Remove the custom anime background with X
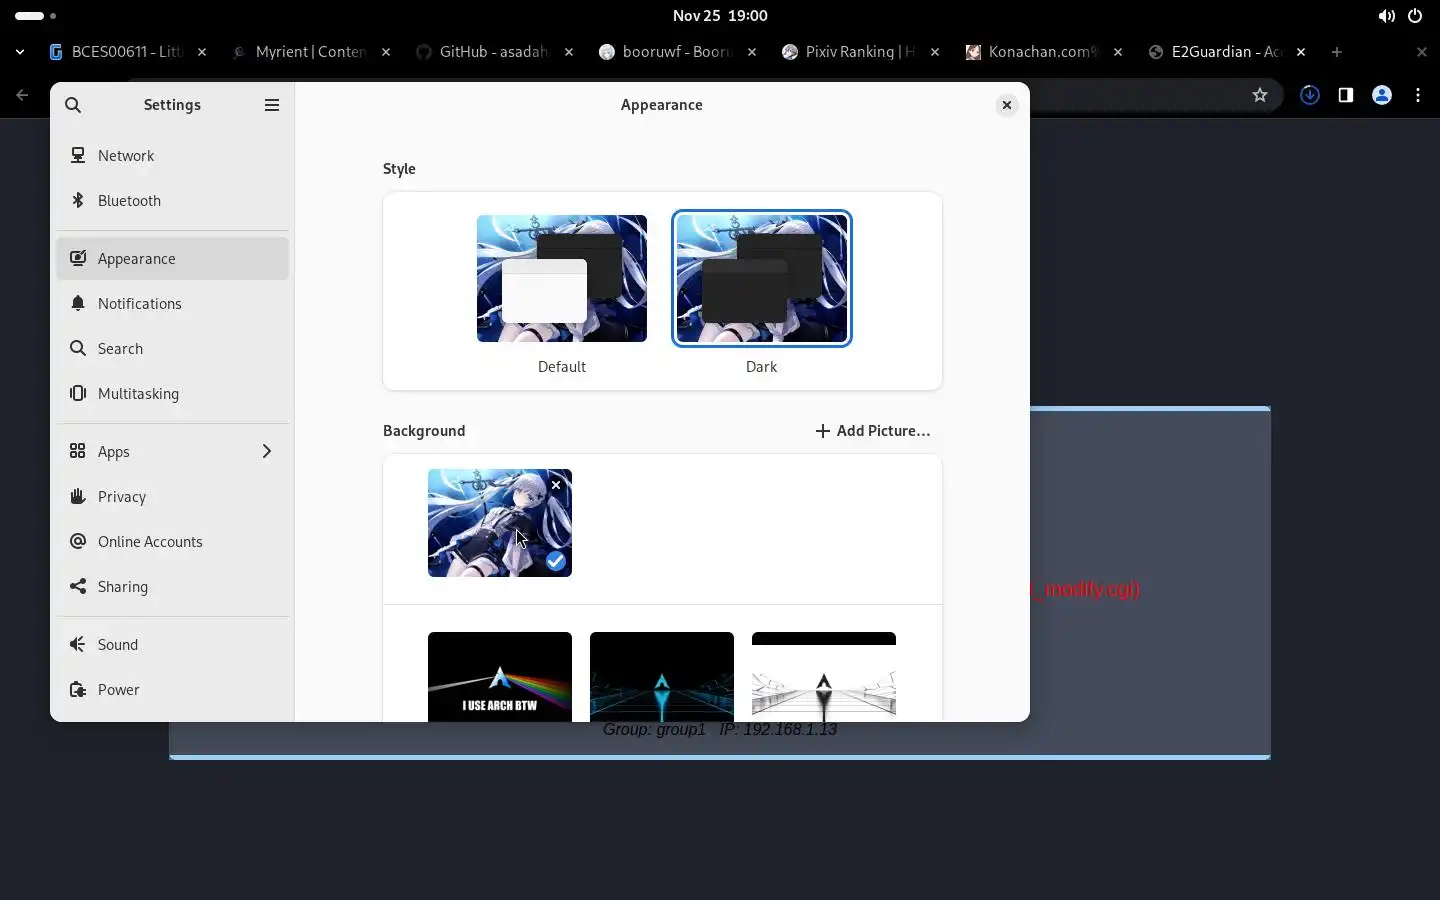This screenshot has height=900, width=1440. [x=556, y=485]
